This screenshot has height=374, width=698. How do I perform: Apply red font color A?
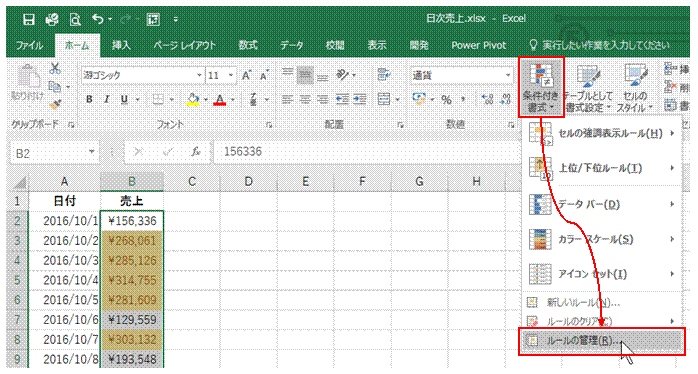coord(220,99)
